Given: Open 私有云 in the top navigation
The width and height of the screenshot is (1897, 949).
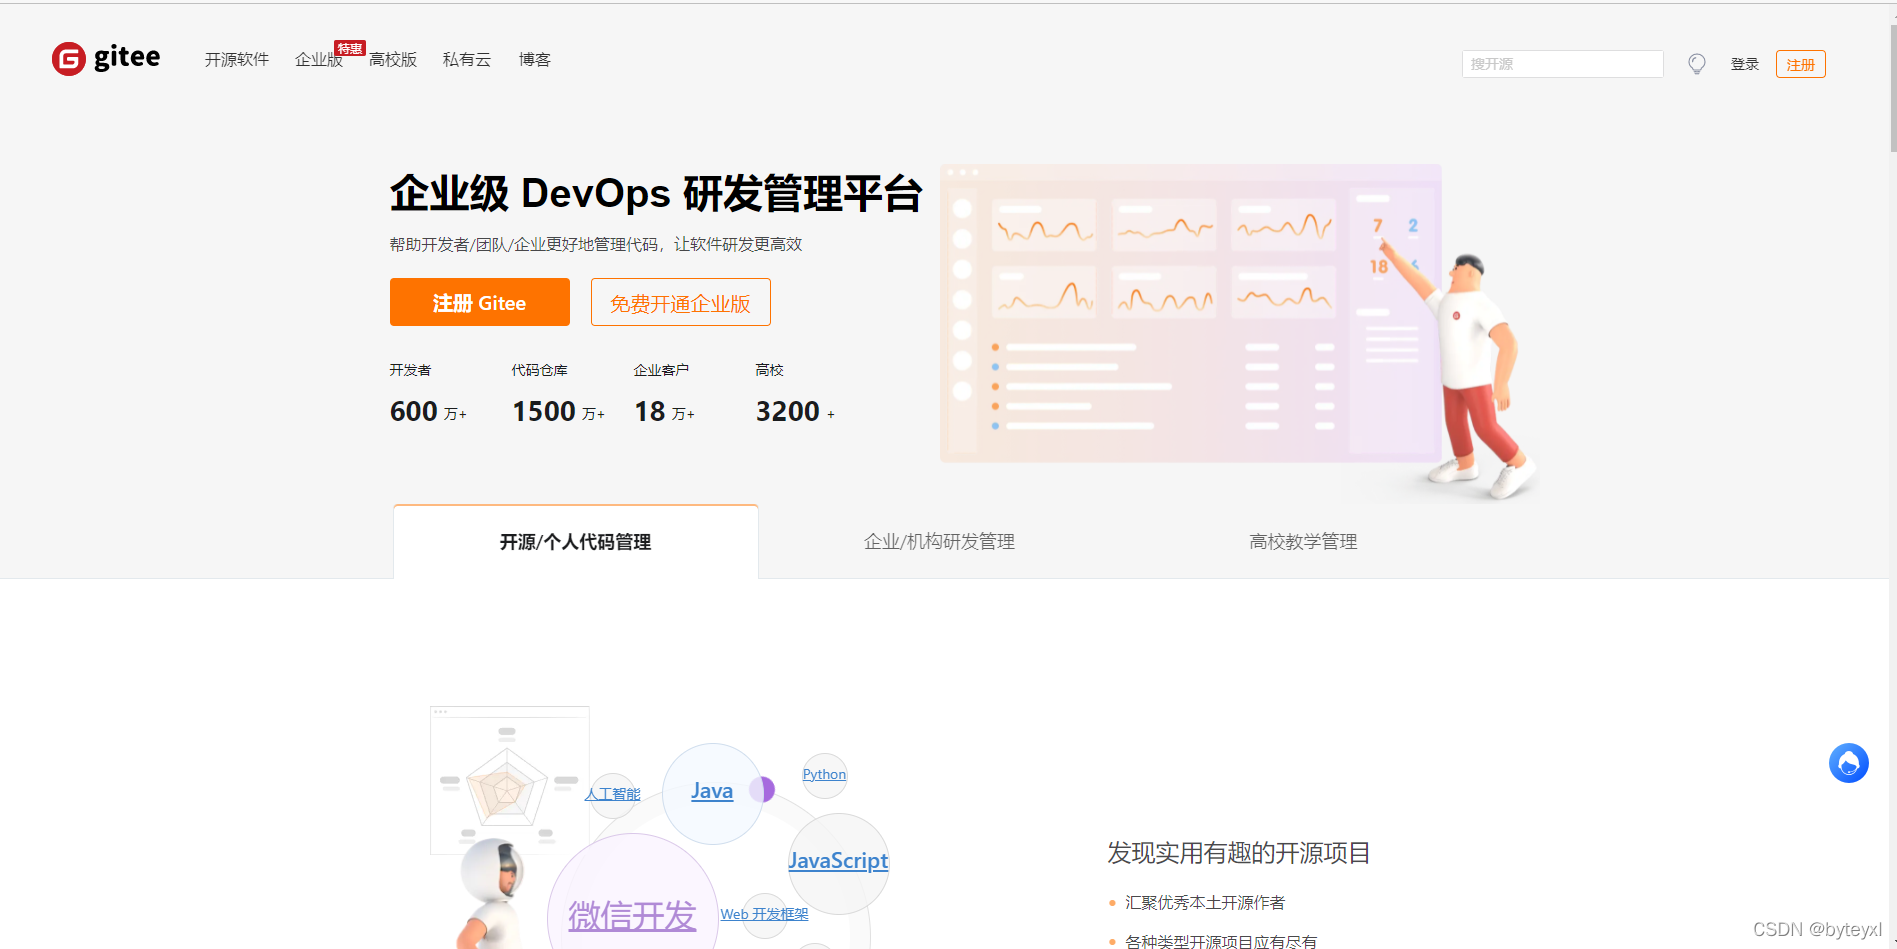Looking at the screenshot, I should (x=467, y=60).
